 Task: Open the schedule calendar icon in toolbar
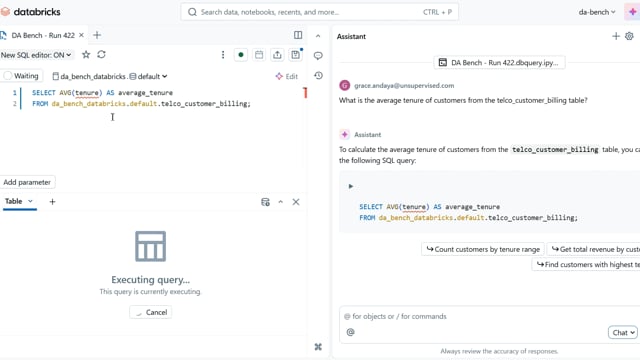(259, 55)
